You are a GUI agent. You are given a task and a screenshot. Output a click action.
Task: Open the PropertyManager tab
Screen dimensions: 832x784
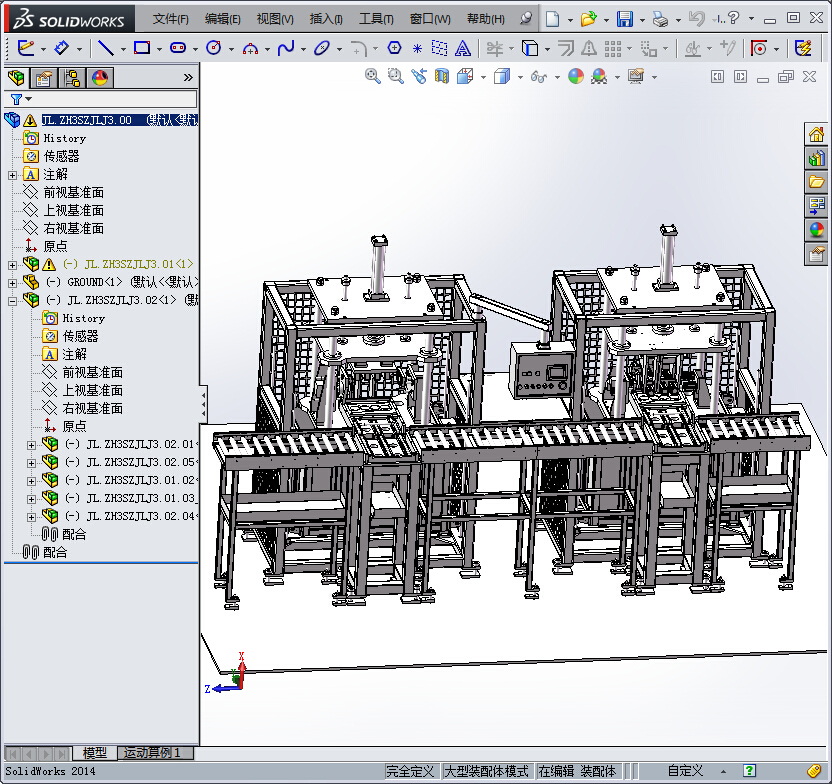pyautogui.click(x=44, y=78)
